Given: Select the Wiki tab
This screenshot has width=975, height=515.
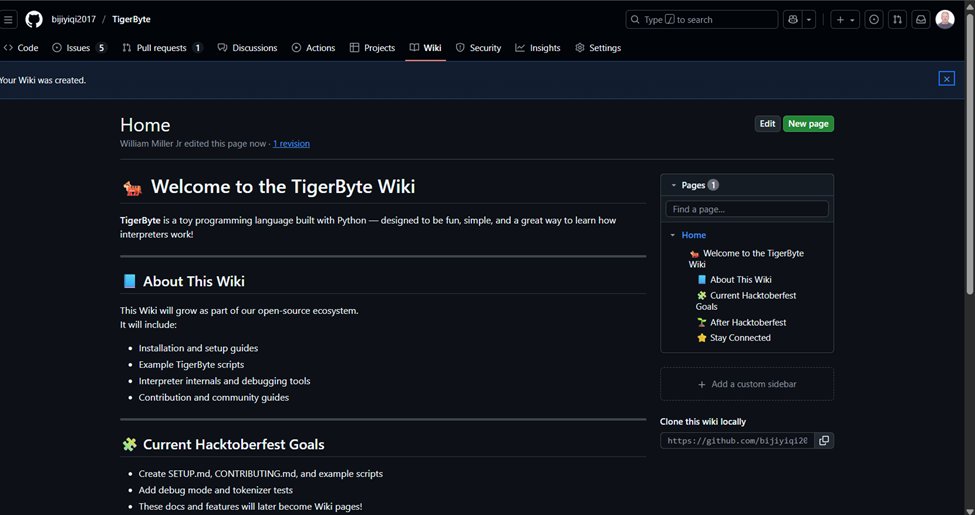Looking at the screenshot, I should coord(426,48).
